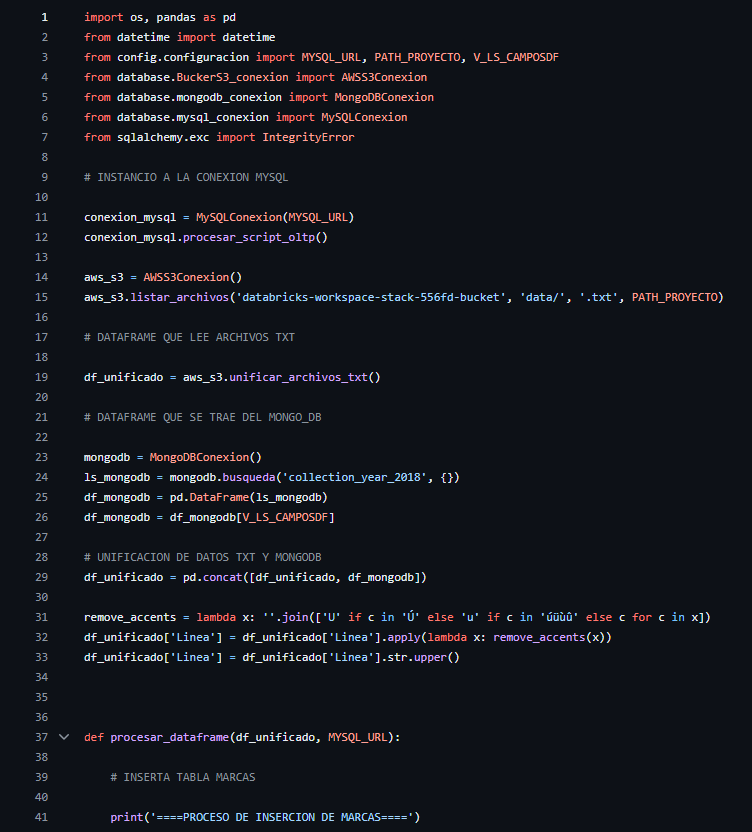
Task: Click line number 15 in the gutter
Action: coord(41,297)
